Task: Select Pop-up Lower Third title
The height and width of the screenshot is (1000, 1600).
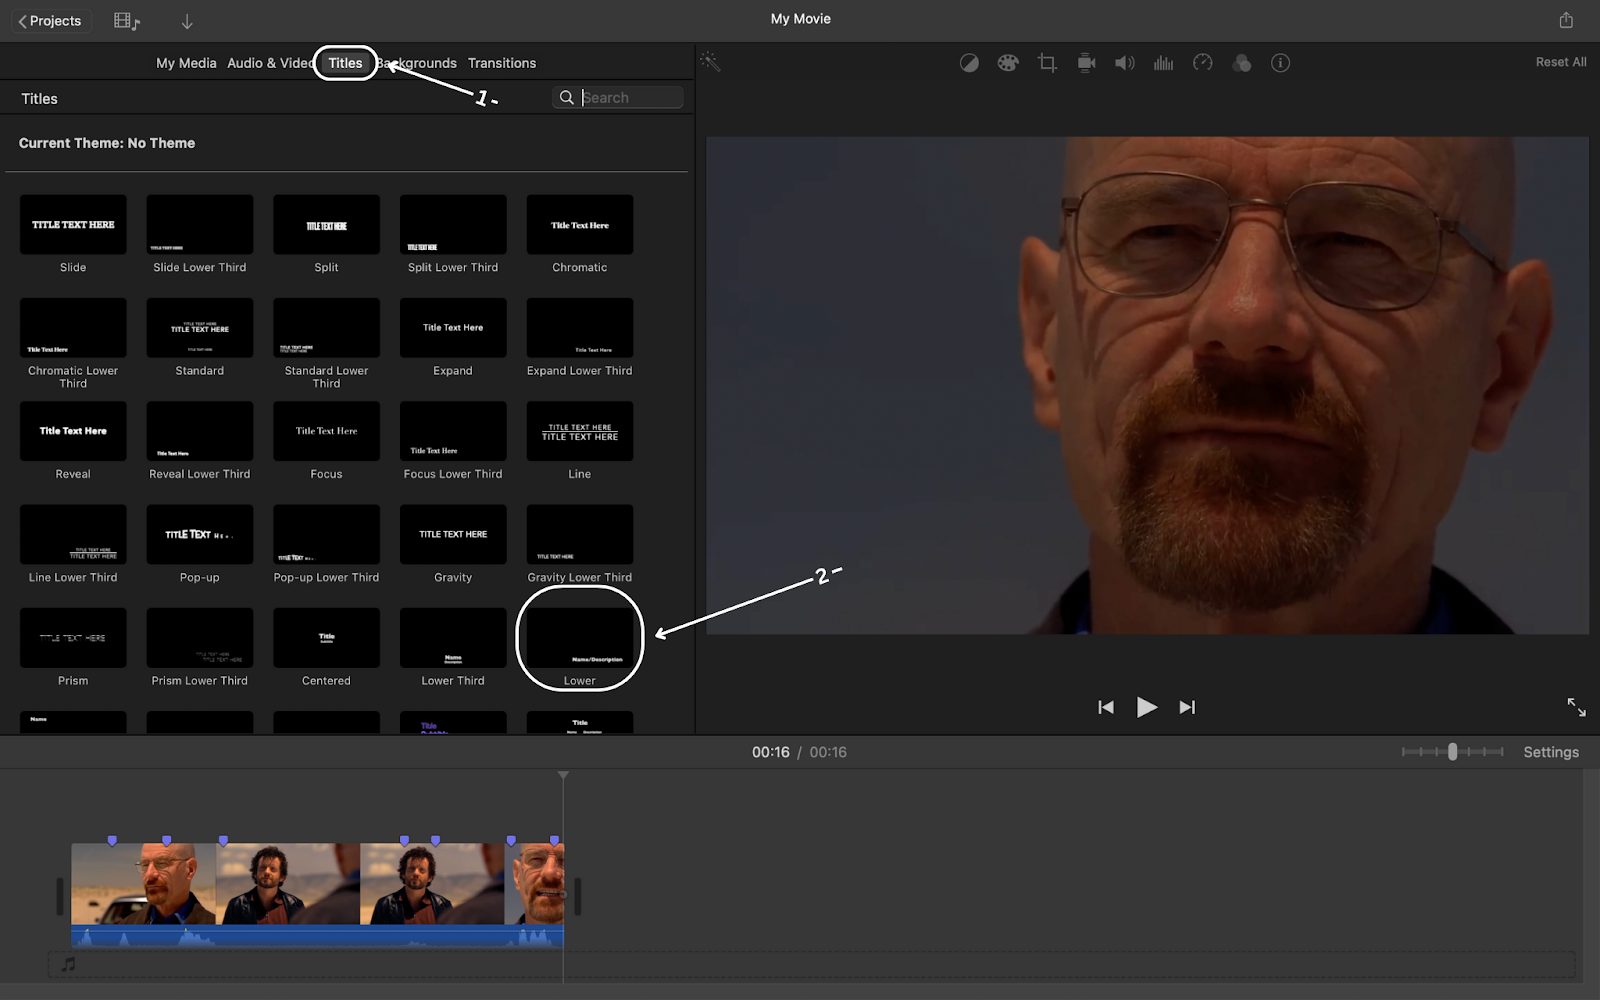Action: click(326, 535)
